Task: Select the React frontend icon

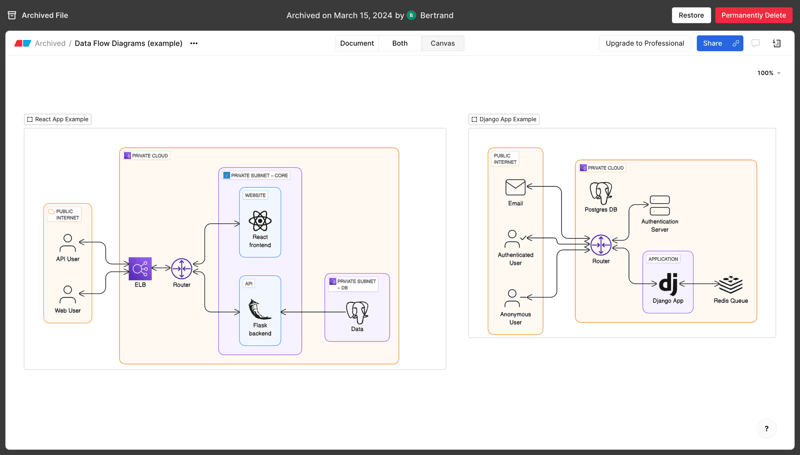Action: (260, 220)
